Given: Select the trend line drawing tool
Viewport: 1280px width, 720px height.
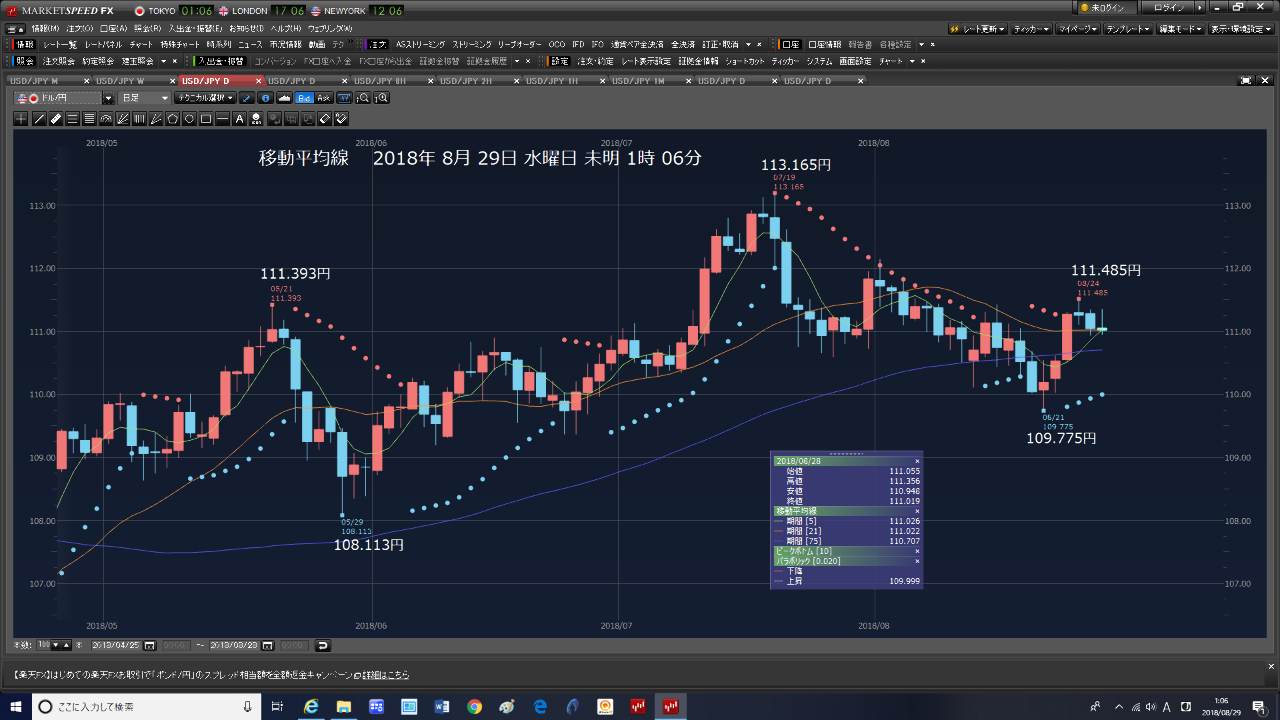Looking at the screenshot, I should click(39, 119).
